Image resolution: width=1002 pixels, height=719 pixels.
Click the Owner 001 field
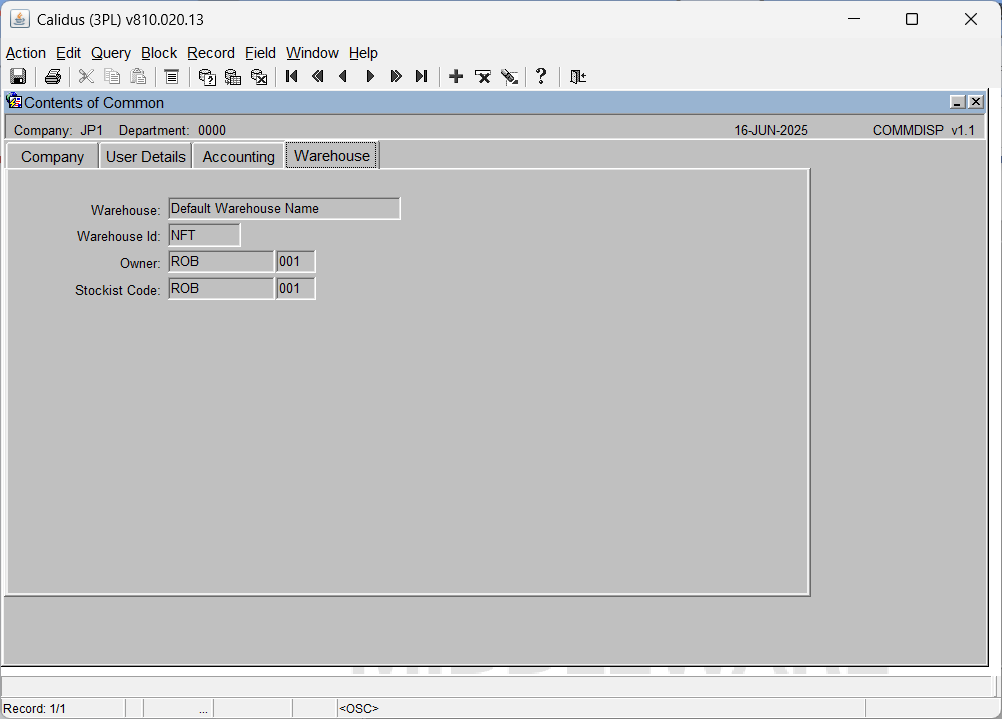coord(296,261)
